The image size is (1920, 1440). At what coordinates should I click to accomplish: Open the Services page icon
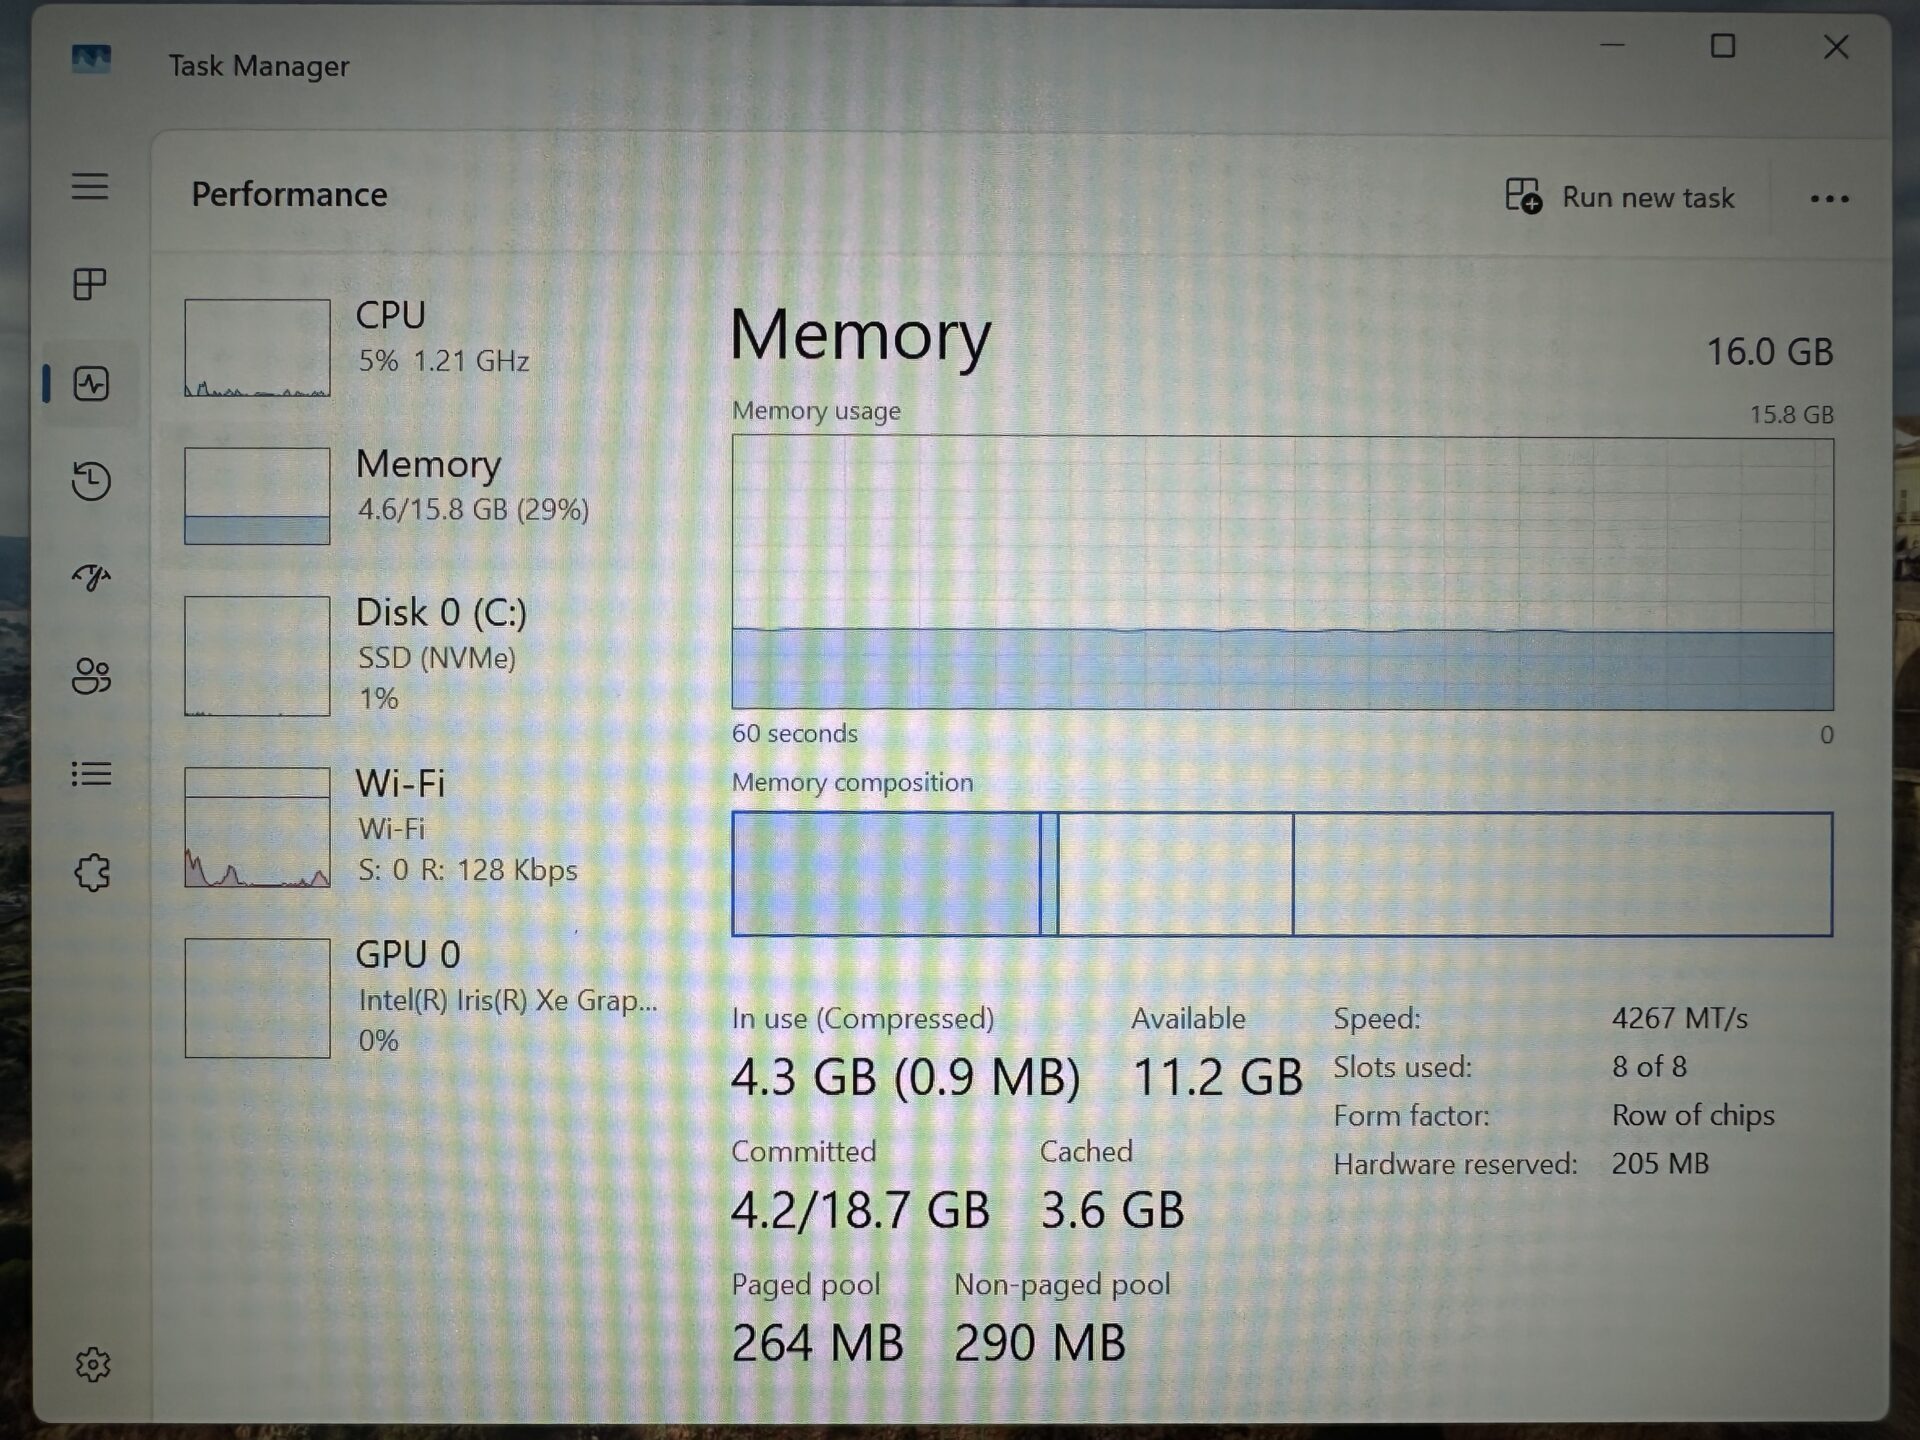(92, 872)
